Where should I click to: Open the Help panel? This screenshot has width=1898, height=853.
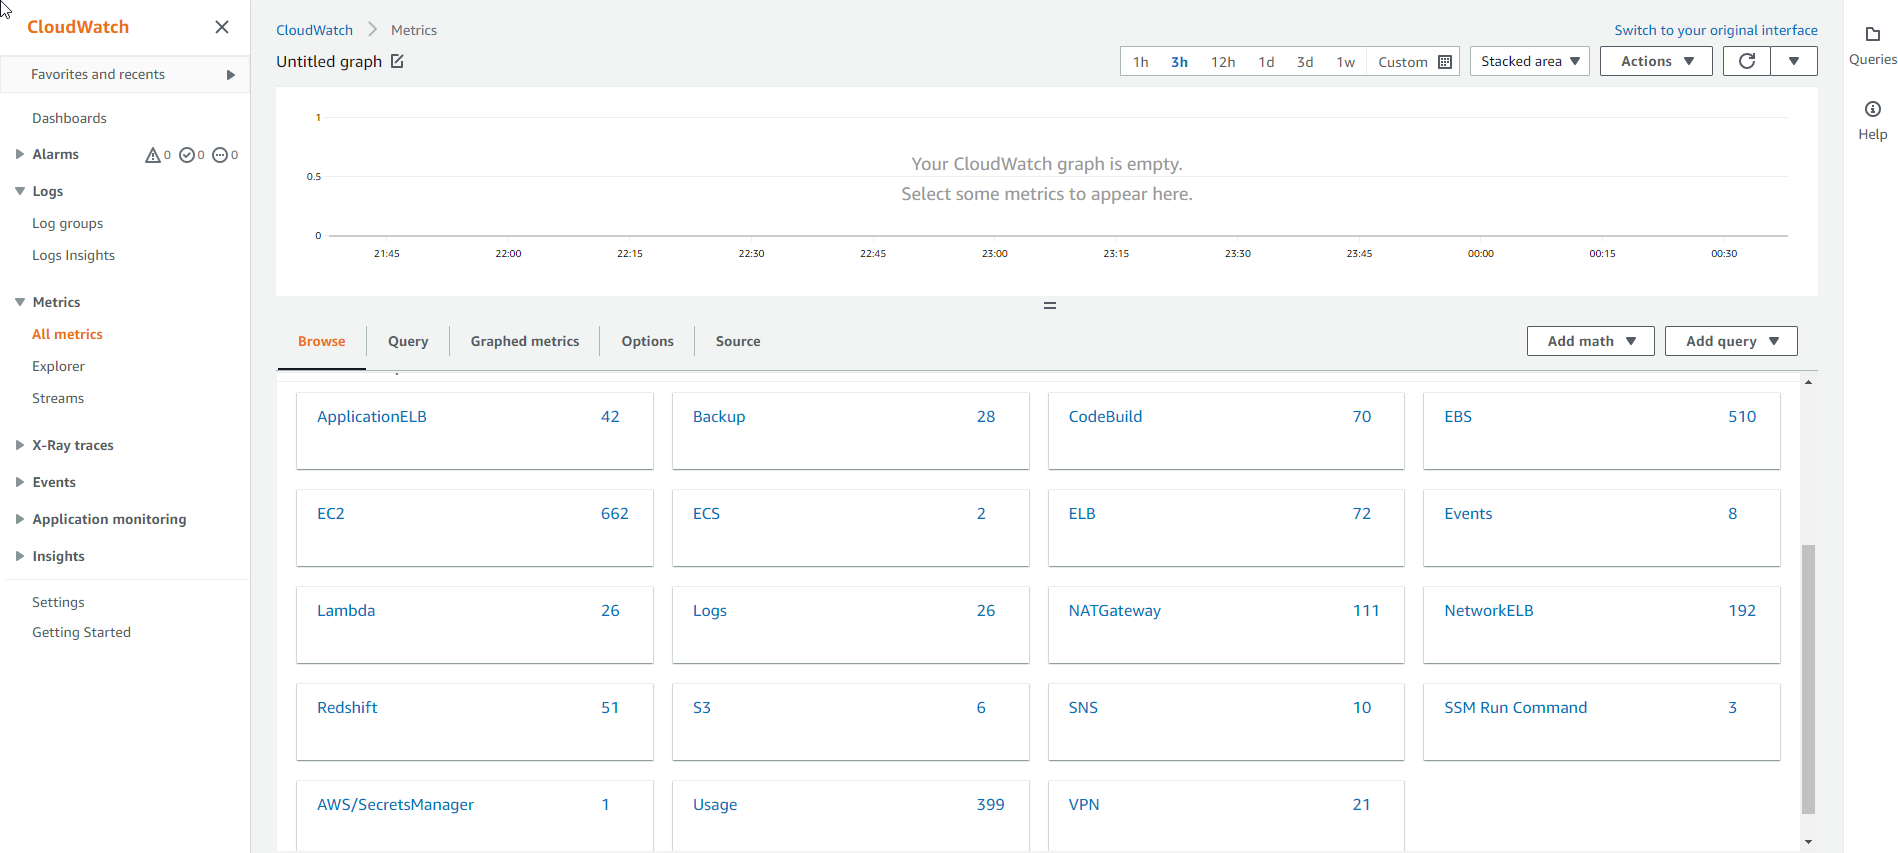point(1872,120)
